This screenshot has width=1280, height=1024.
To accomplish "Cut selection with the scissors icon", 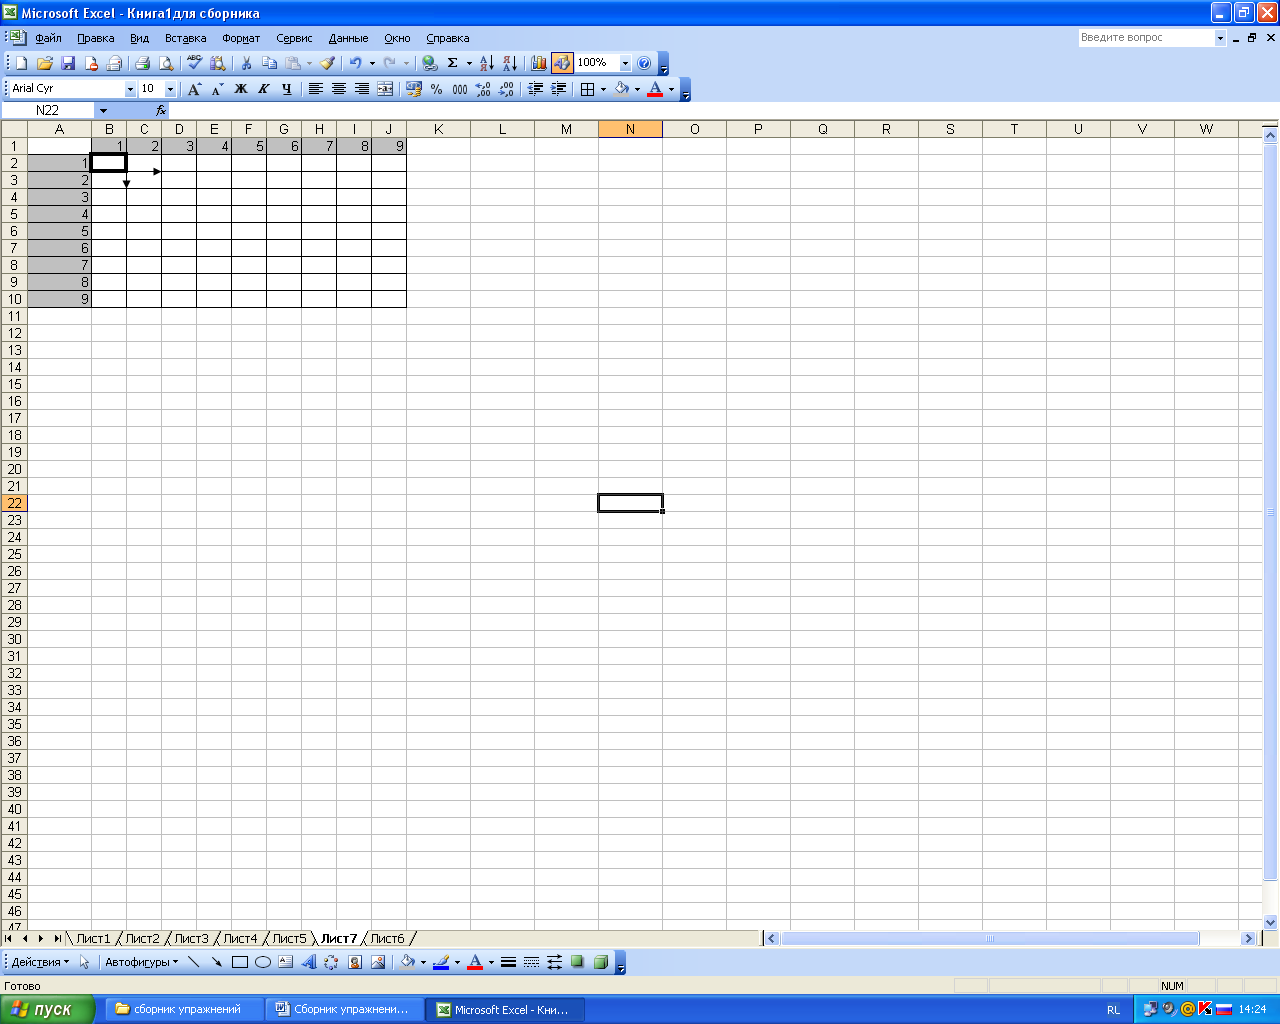I will (246, 63).
